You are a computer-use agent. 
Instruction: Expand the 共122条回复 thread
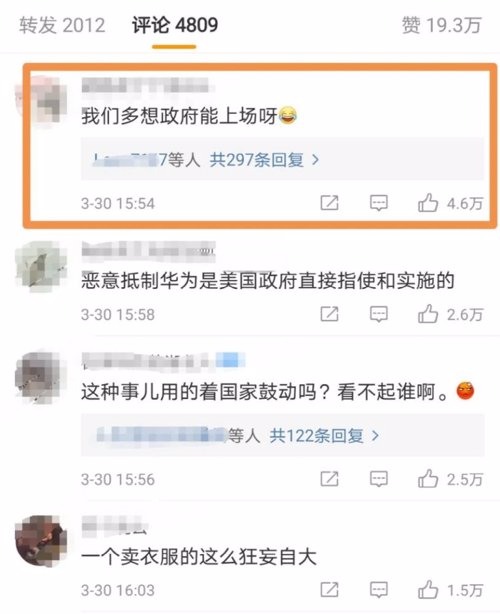[324, 435]
